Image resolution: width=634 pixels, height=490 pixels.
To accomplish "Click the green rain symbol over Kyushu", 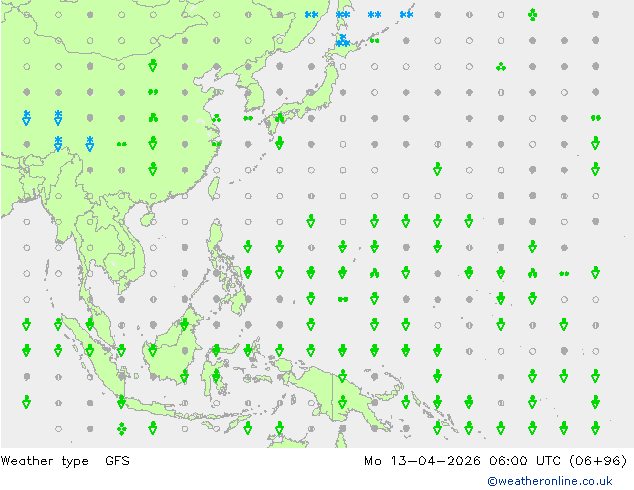I will pos(279,118).
